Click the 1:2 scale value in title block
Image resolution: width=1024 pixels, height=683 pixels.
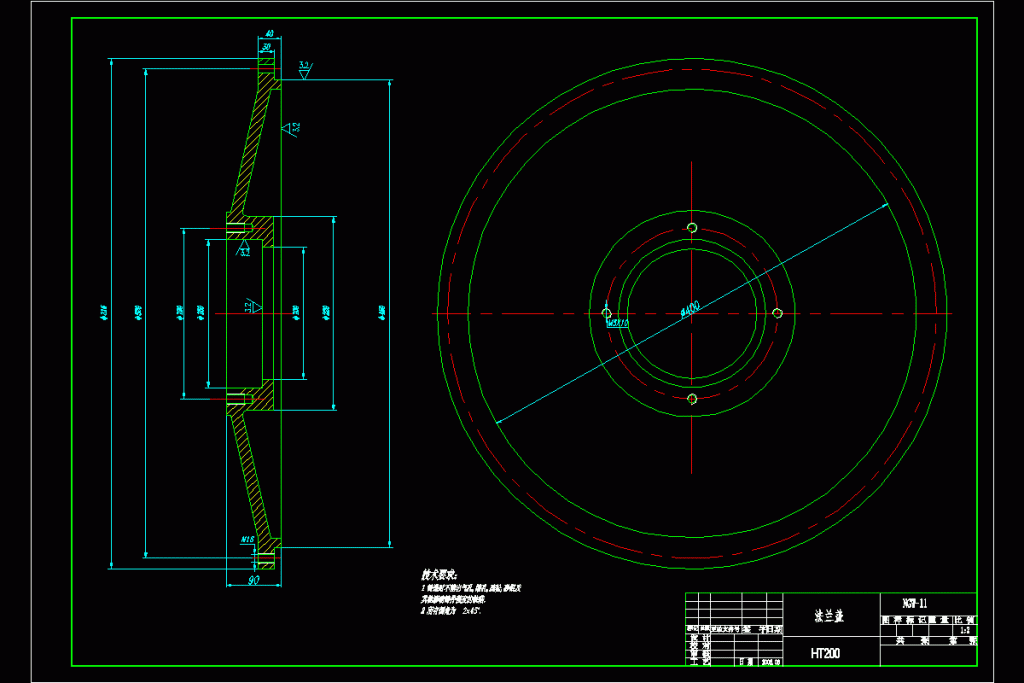point(965,631)
